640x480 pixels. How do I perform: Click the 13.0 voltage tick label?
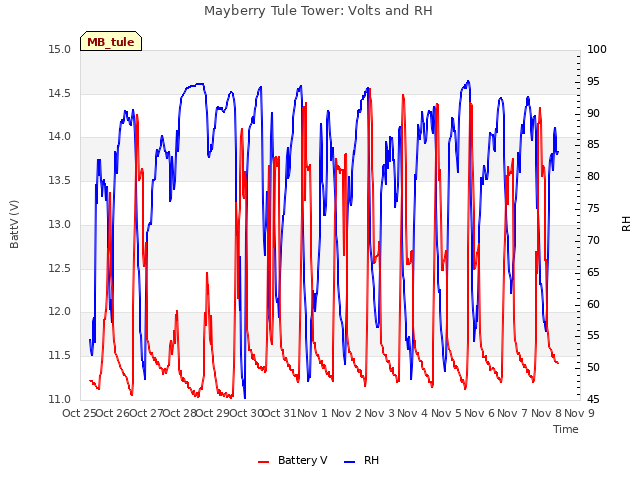59,224
